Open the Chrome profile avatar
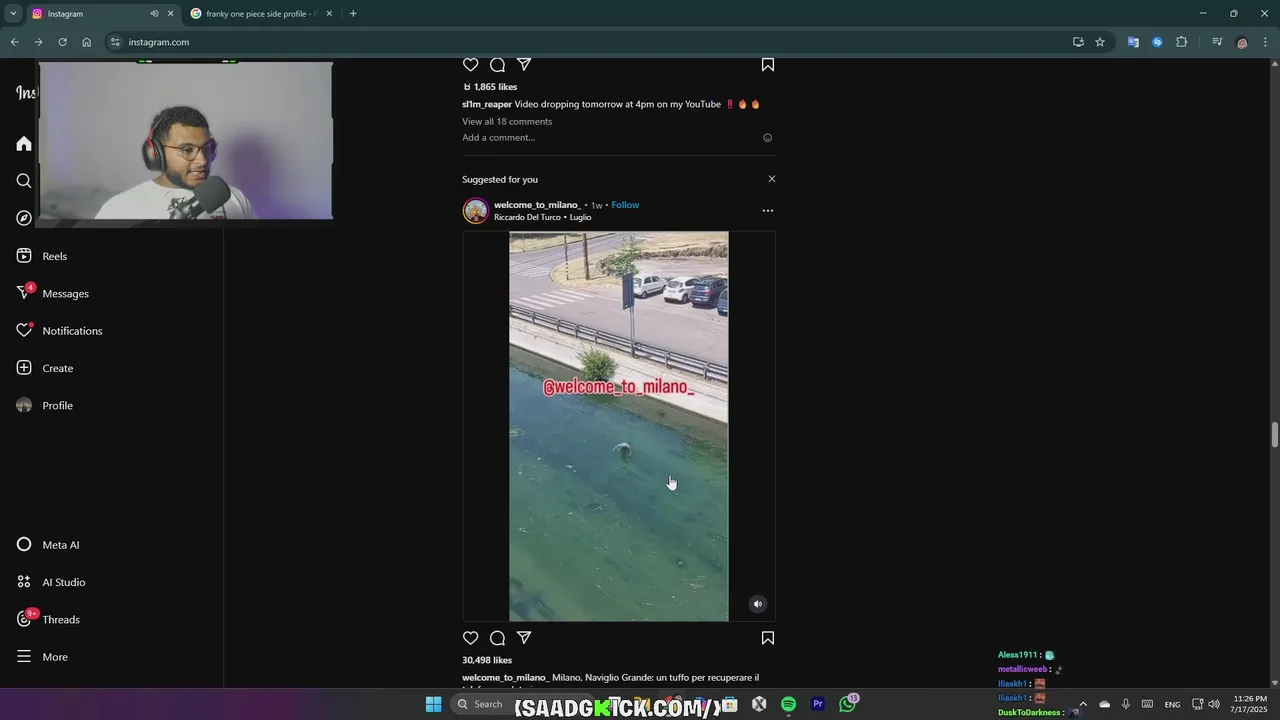The height and width of the screenshot is (720, 1280). click(x=1242, y=42)
